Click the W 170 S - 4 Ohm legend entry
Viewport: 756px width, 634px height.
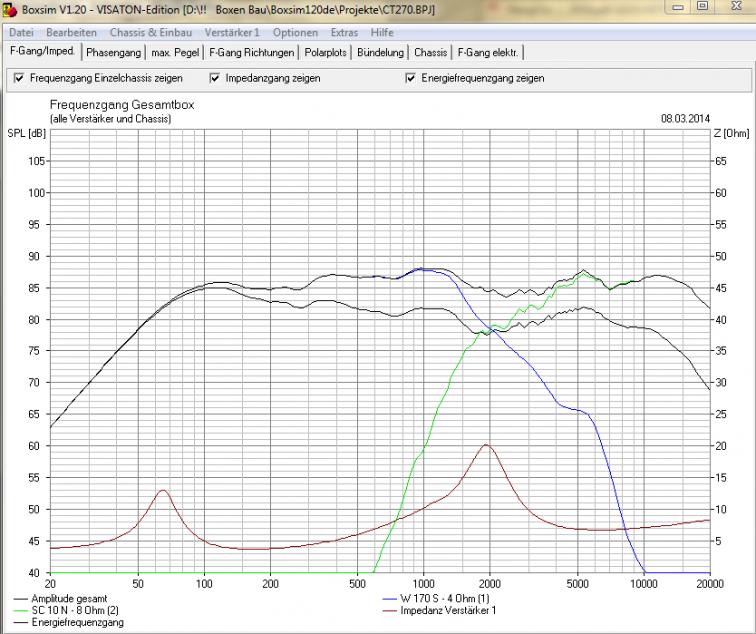pos(450,597)
